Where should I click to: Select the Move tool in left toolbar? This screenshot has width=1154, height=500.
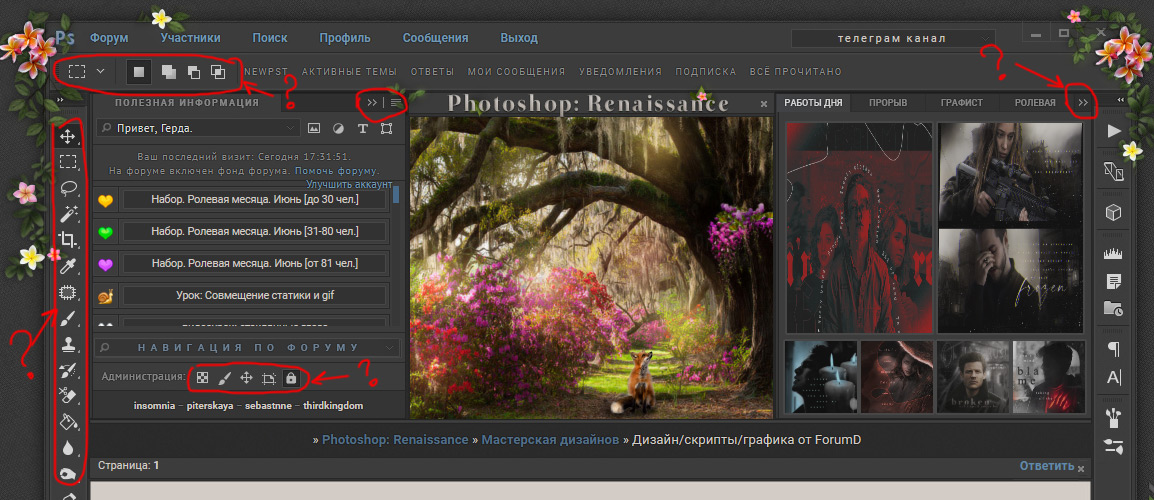click(x=68, y=136)
